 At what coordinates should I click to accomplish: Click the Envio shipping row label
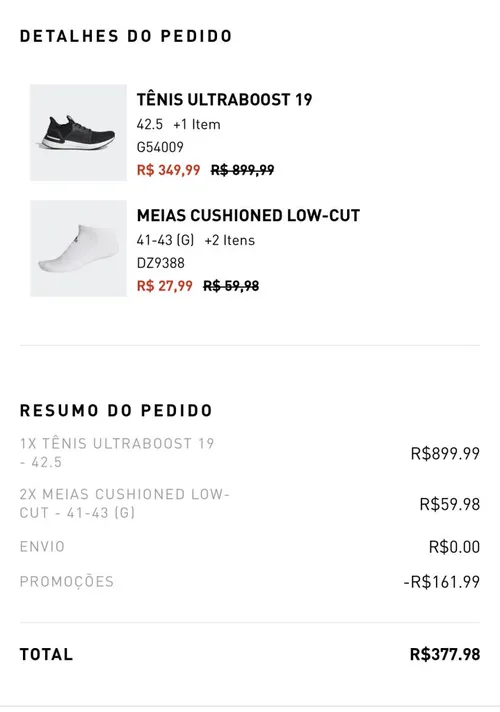tap(42, 546)
